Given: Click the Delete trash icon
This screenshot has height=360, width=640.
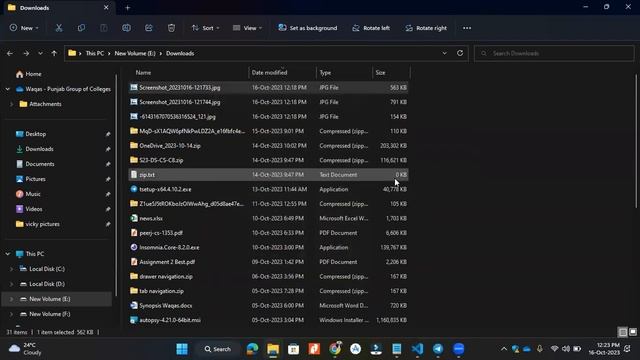Looking at the screenshot, I should tap(171, 28).
